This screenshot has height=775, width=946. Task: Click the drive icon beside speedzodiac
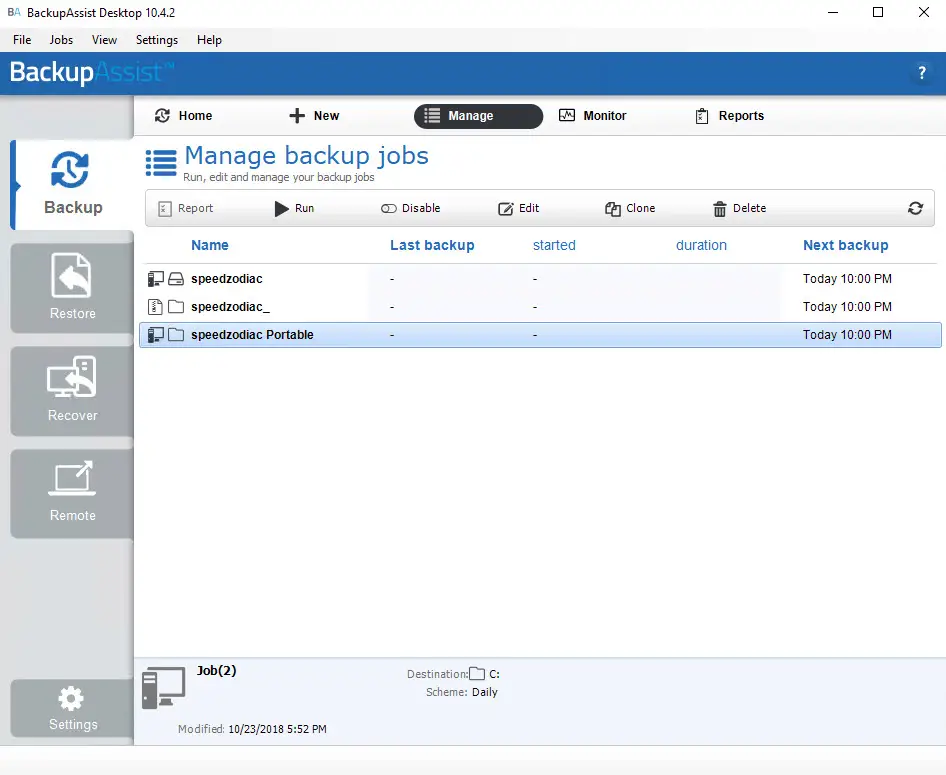tap(176, 279)
